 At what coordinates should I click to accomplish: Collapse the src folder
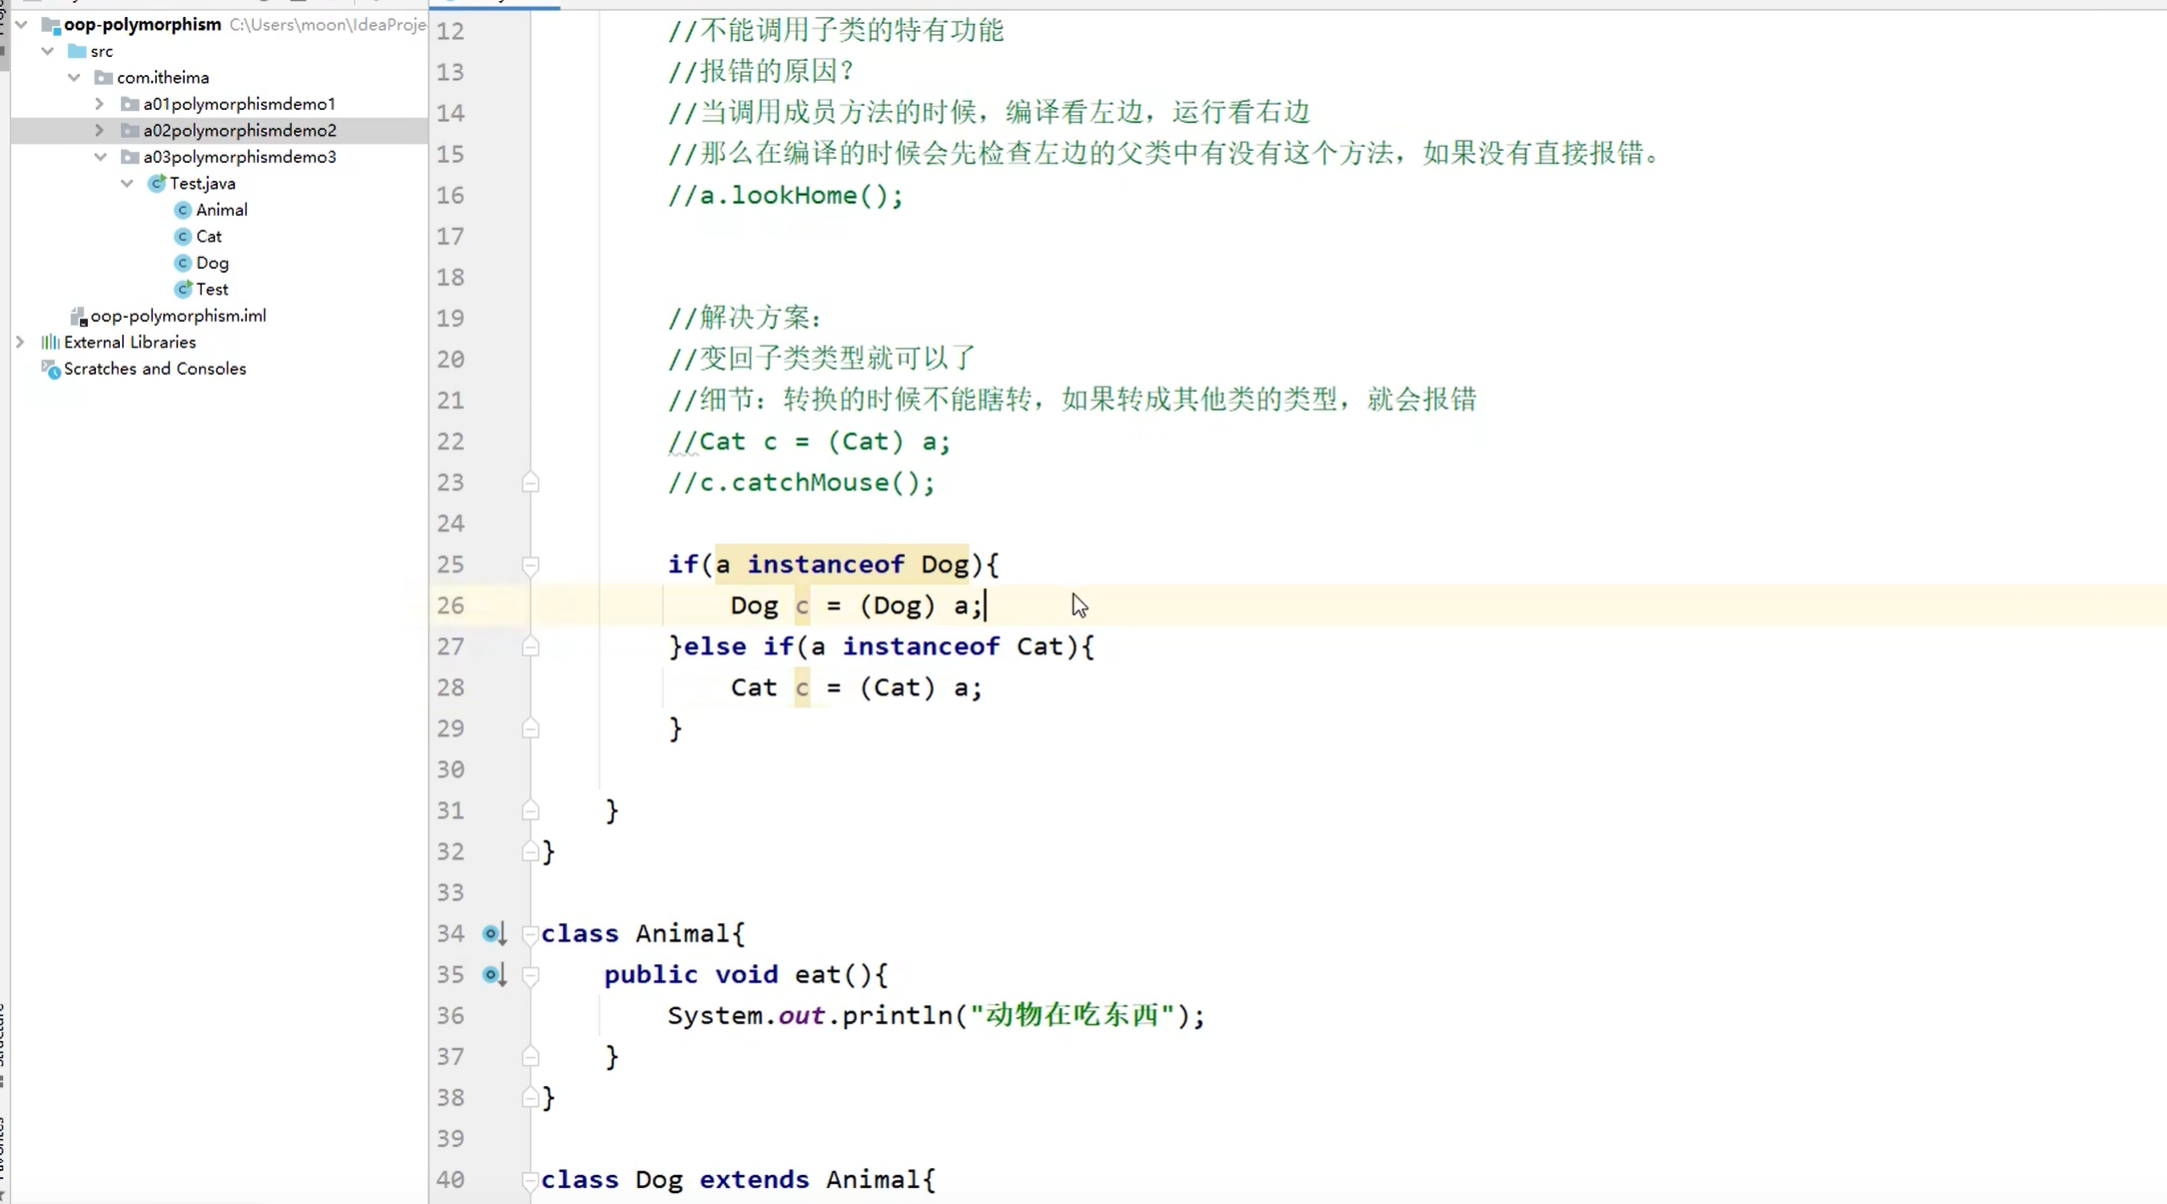pos(47,51)
